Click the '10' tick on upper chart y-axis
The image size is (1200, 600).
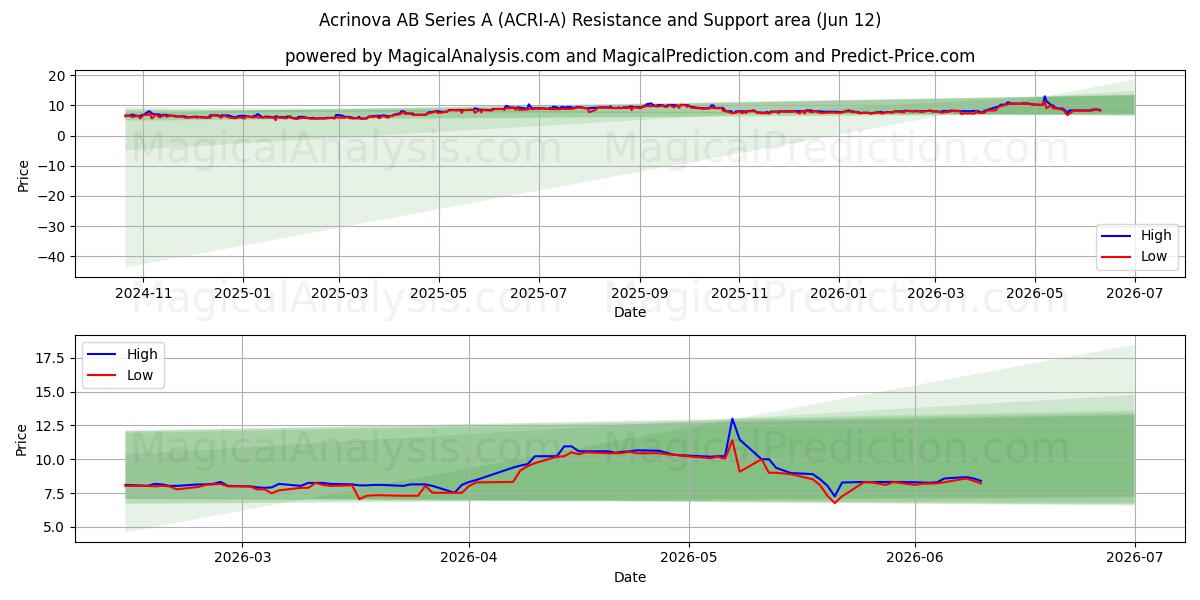pyautogui.click(x=58, y=106)
